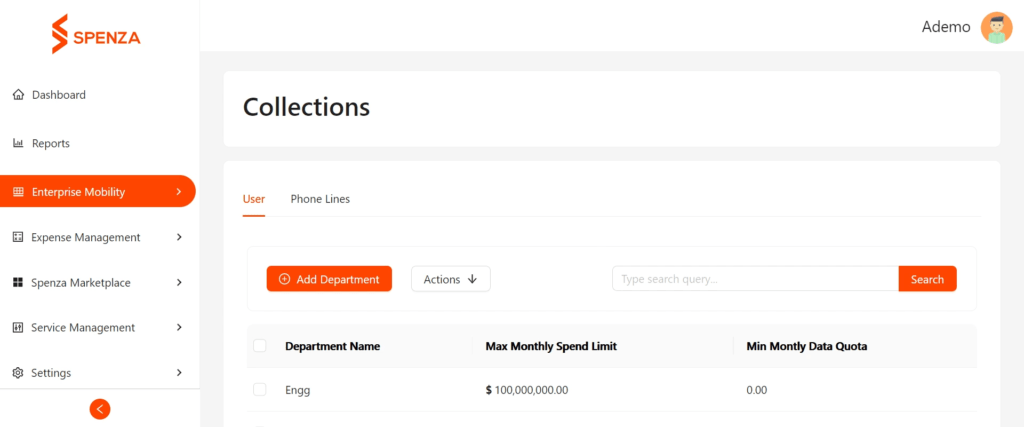Click the Settings gear icon
1024x427 pixels.
pyautogui.click(x=18, y=373)
